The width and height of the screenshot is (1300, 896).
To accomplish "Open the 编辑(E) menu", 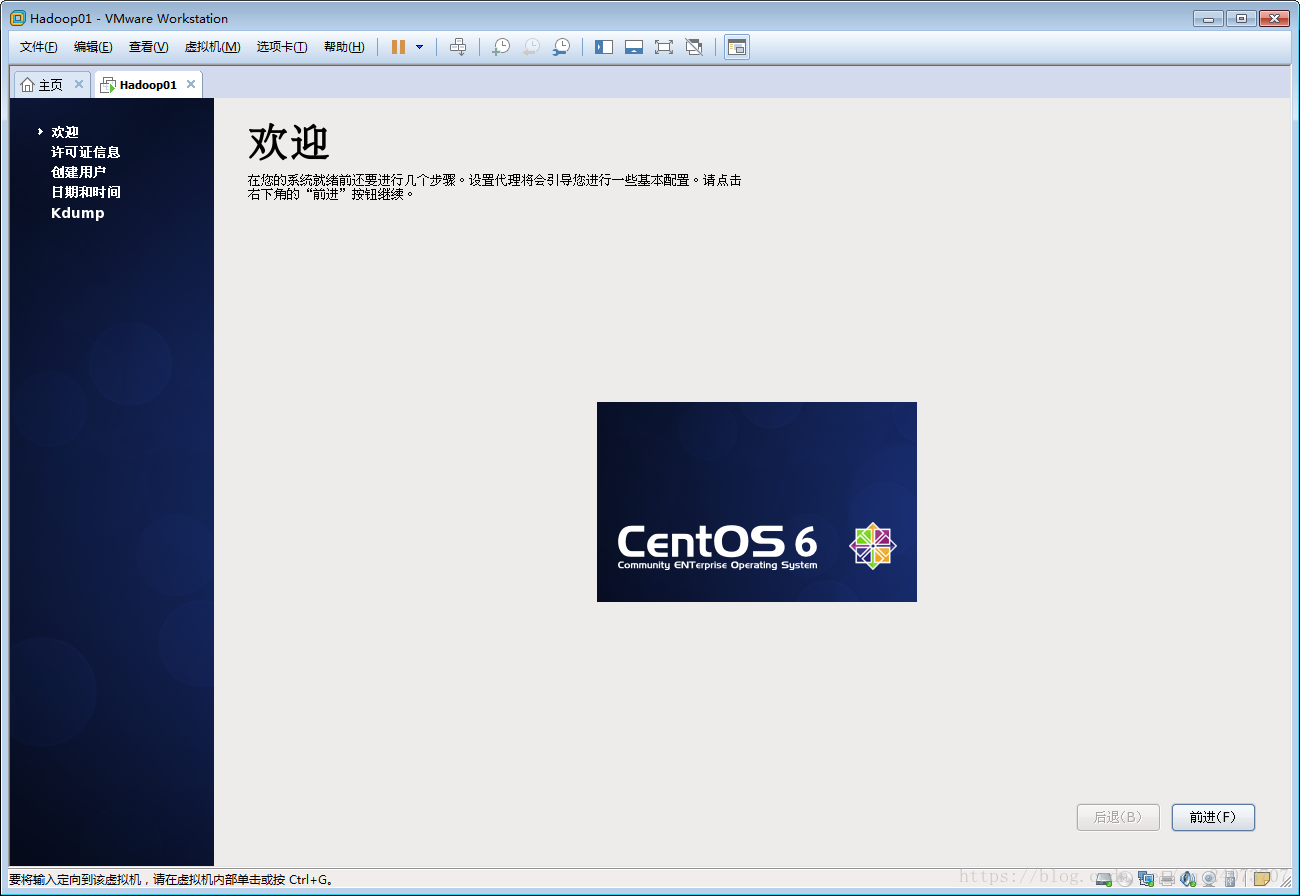I will (93, 47).
